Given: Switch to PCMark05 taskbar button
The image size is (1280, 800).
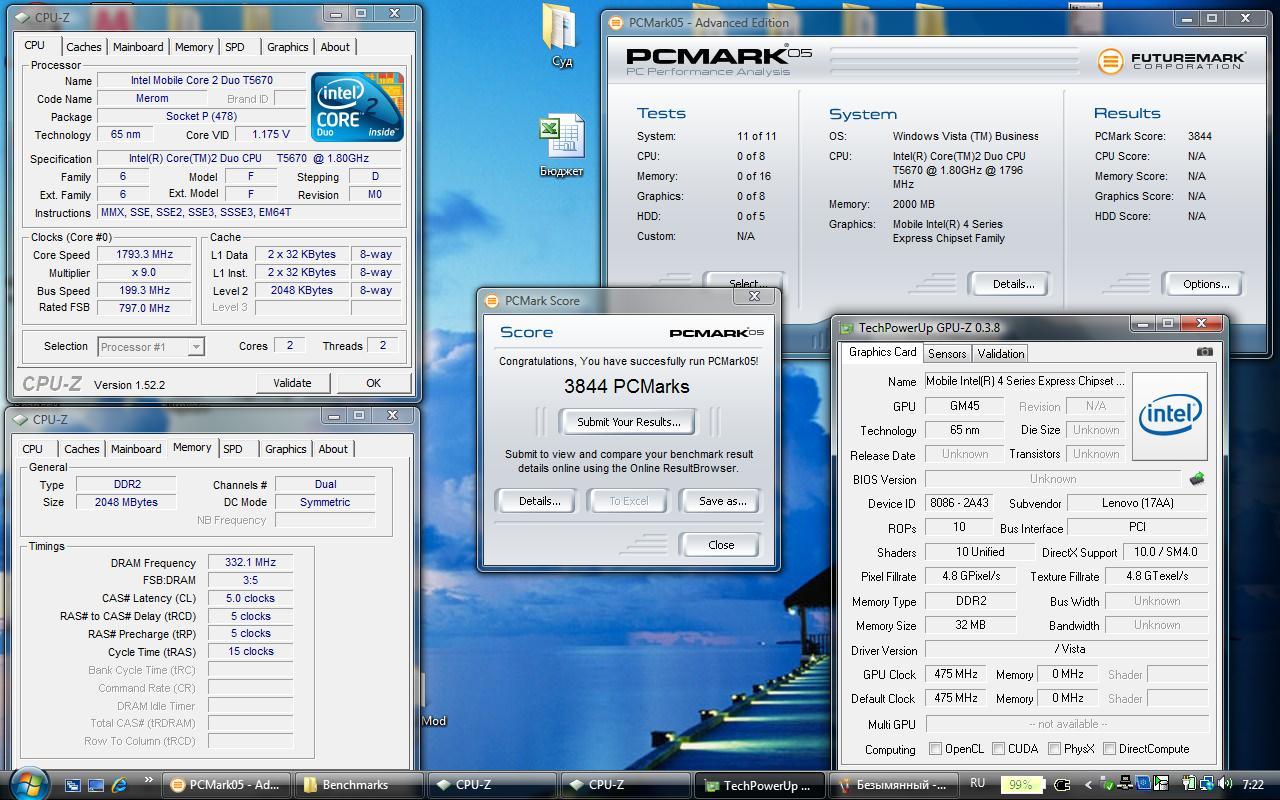Looking at the screenshot, I should 227,785.
